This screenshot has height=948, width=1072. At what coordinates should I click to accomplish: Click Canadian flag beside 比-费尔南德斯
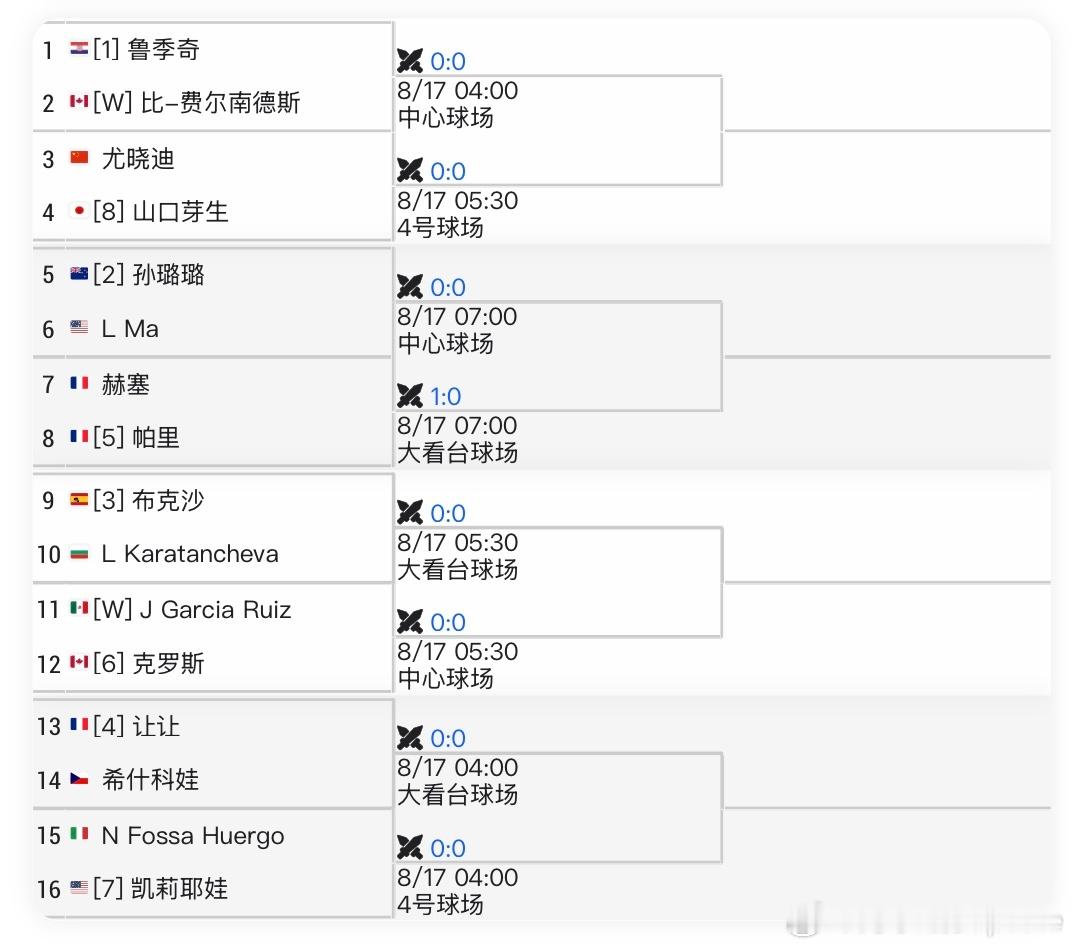pos(79,102)
